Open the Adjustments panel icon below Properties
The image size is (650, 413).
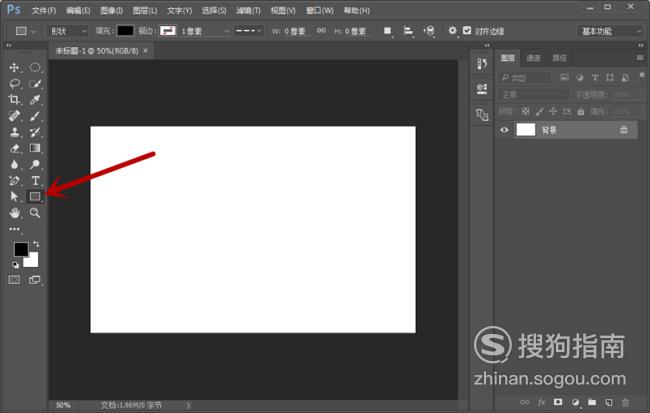point(482,114)
